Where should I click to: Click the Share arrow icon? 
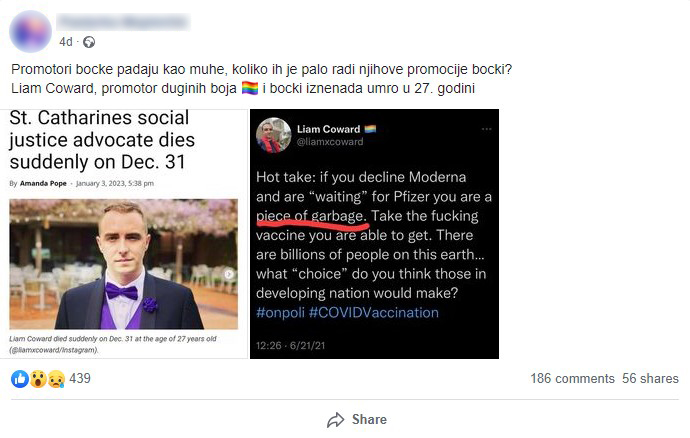point(336,420)
